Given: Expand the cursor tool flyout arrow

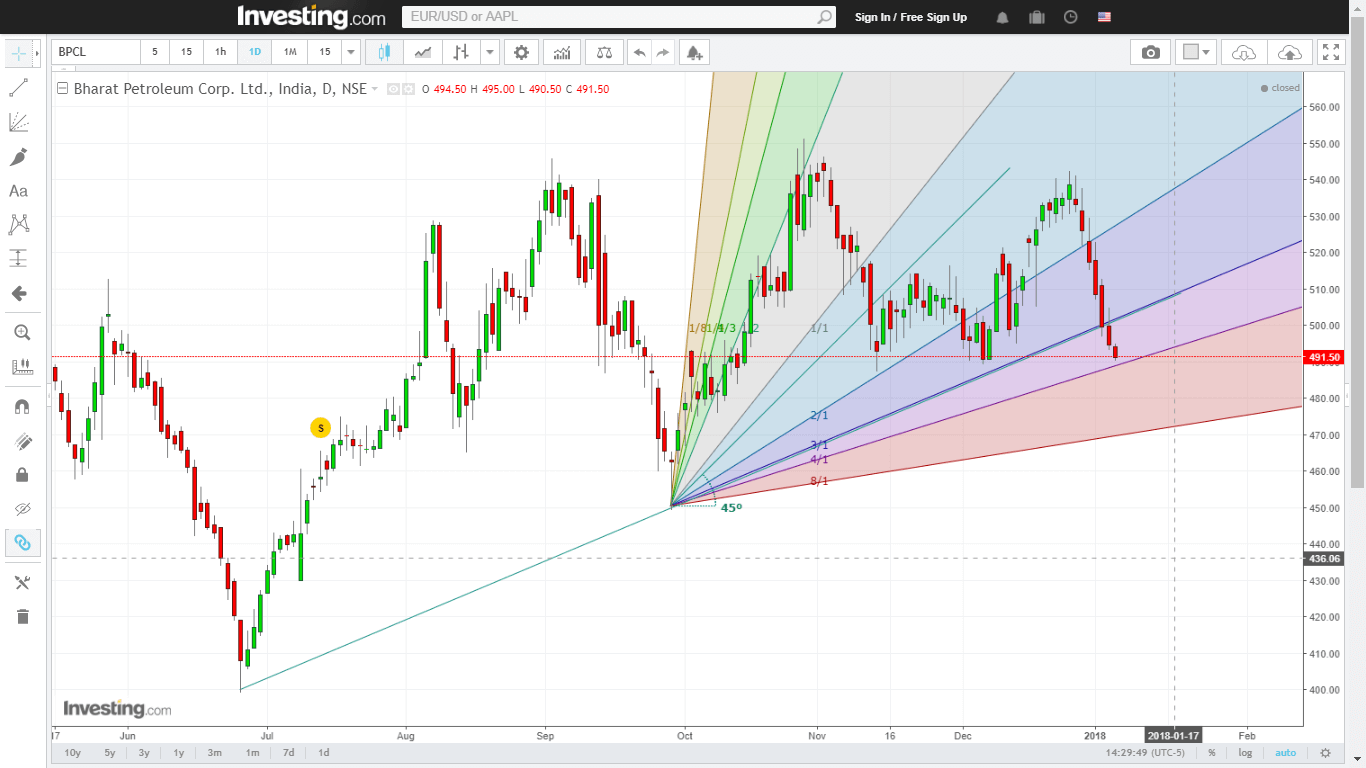Looking at the screenshot, I should 37,53.
